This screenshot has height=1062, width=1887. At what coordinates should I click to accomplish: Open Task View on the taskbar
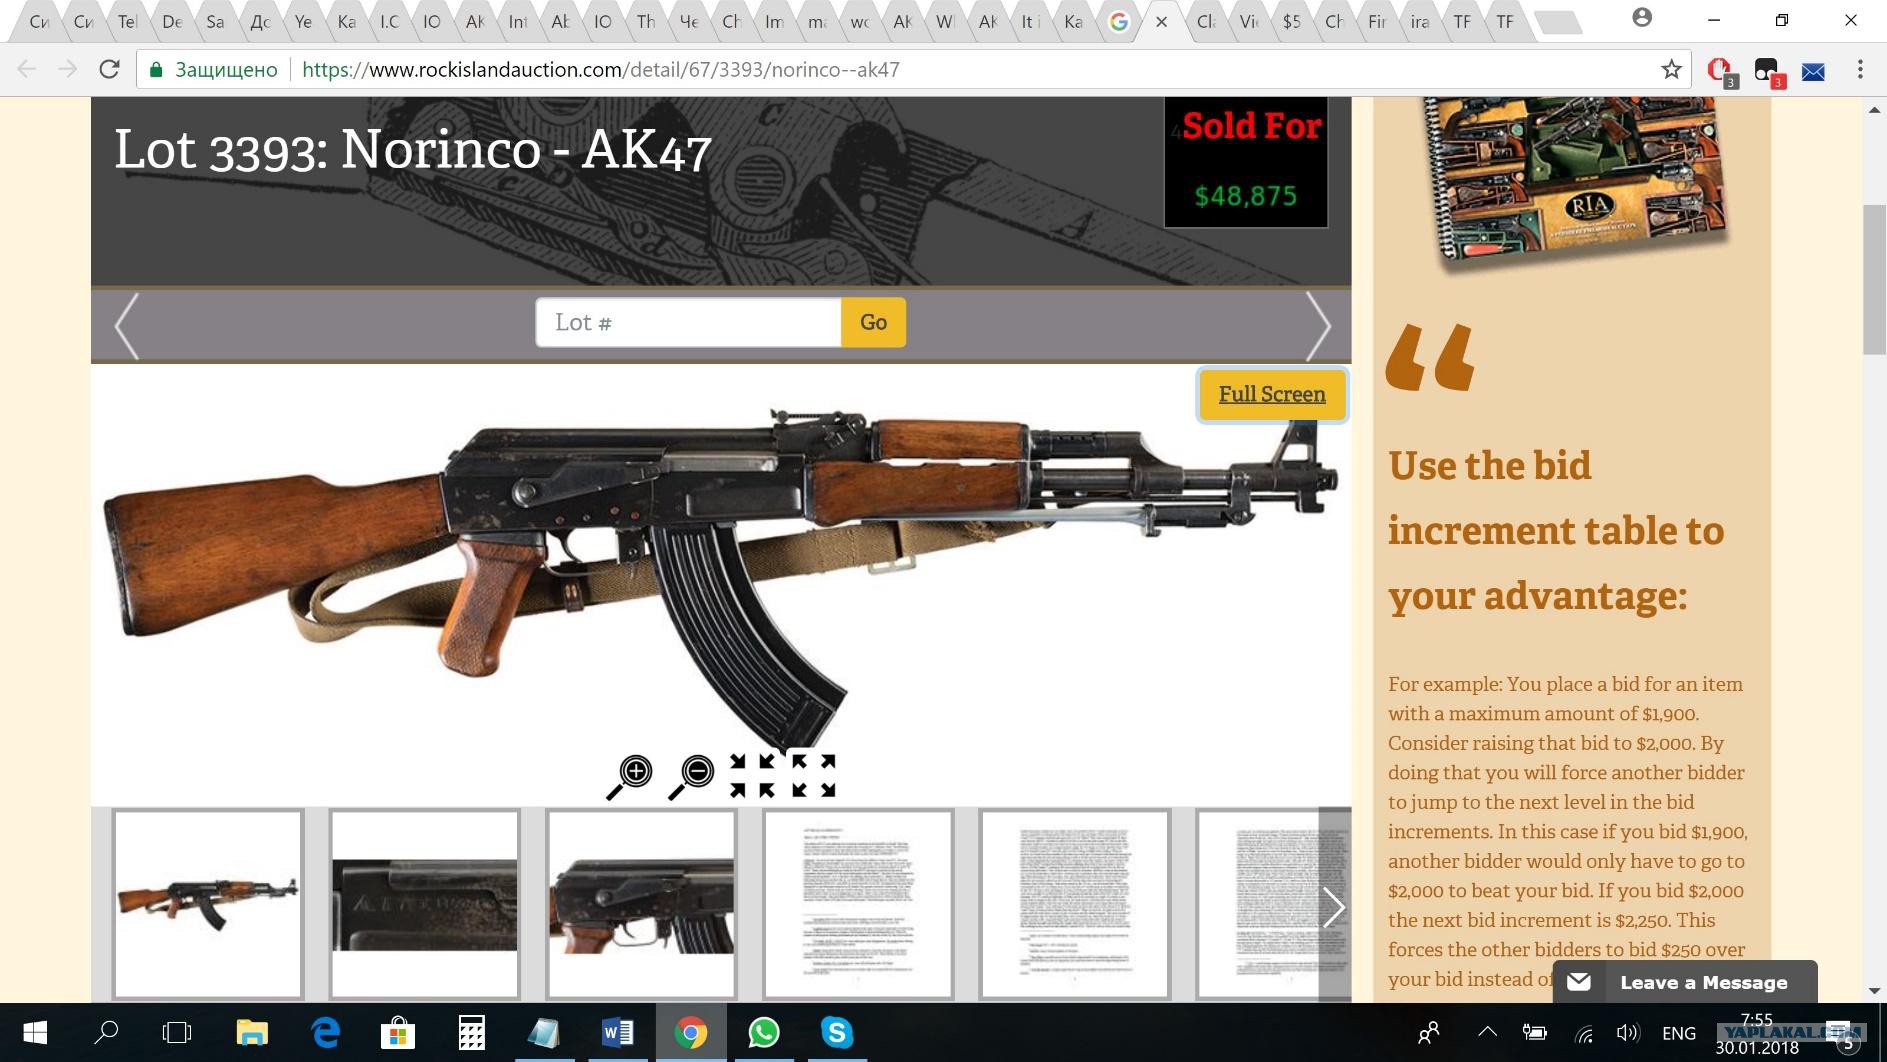point(177,1032)
